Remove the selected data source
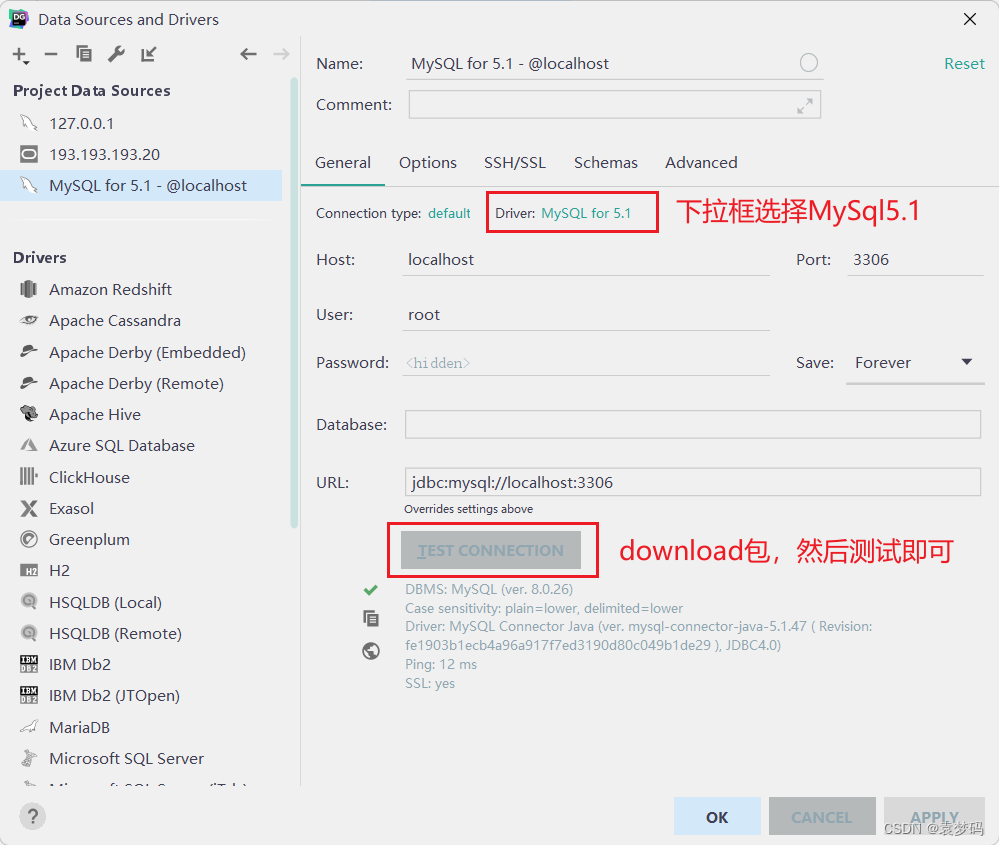Image resolution: width=999 pixels, height=845 pixels. pos(51,55)
